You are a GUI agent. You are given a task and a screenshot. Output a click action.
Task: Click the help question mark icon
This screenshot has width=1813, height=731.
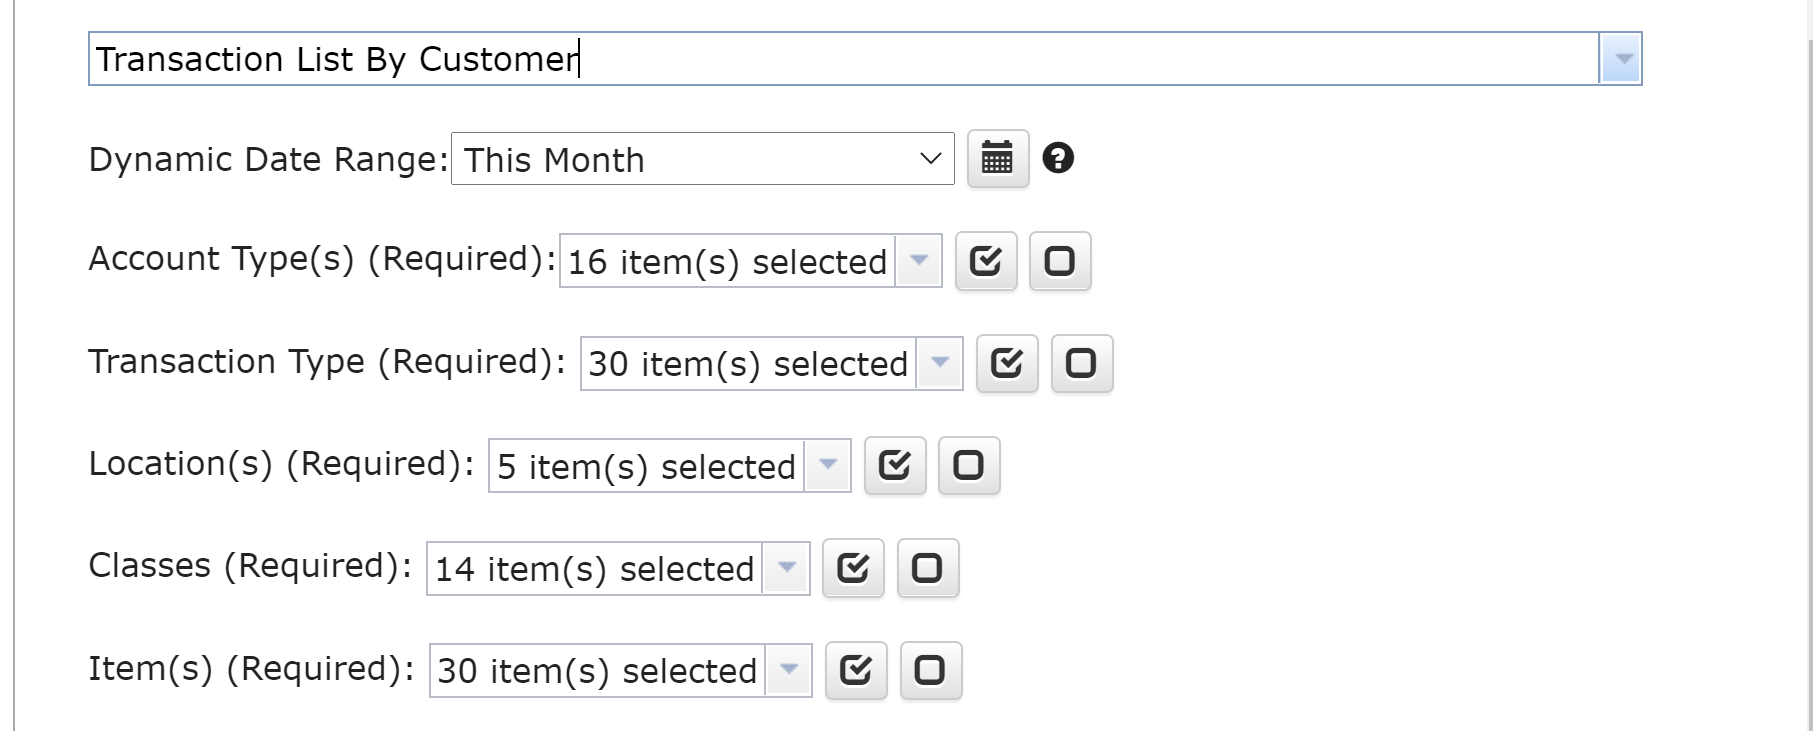click(x=1058, y=158)
